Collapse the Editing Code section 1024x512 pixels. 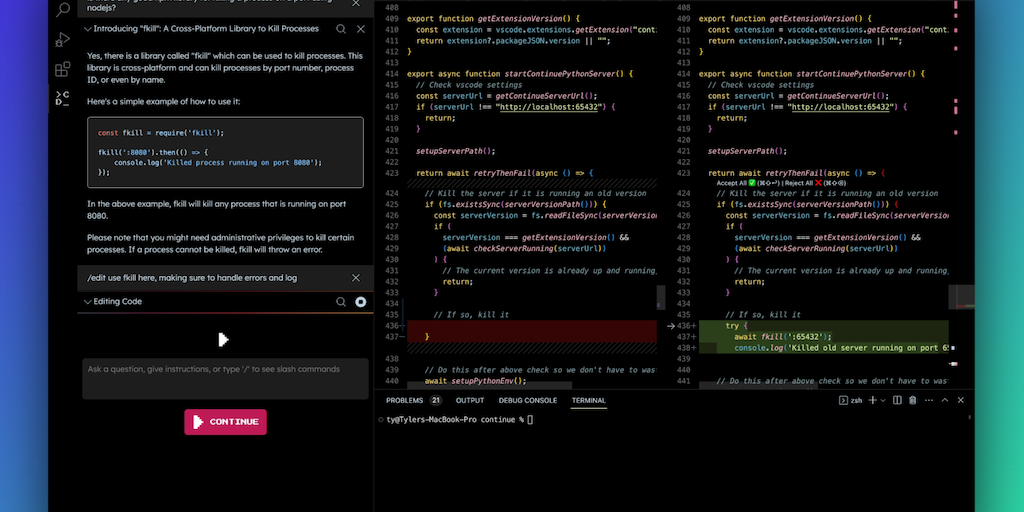pyautogui.click(x=87, y=301)
